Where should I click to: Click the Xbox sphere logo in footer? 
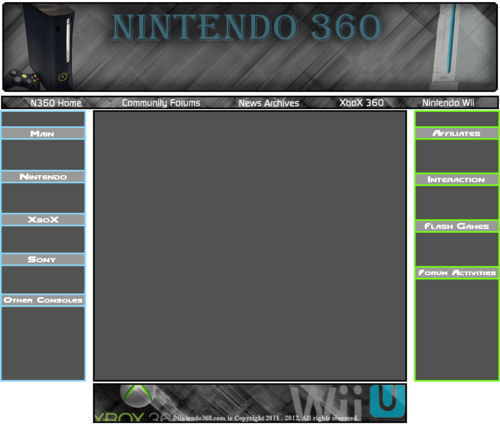pyautogui.click(x=138, y=396)
